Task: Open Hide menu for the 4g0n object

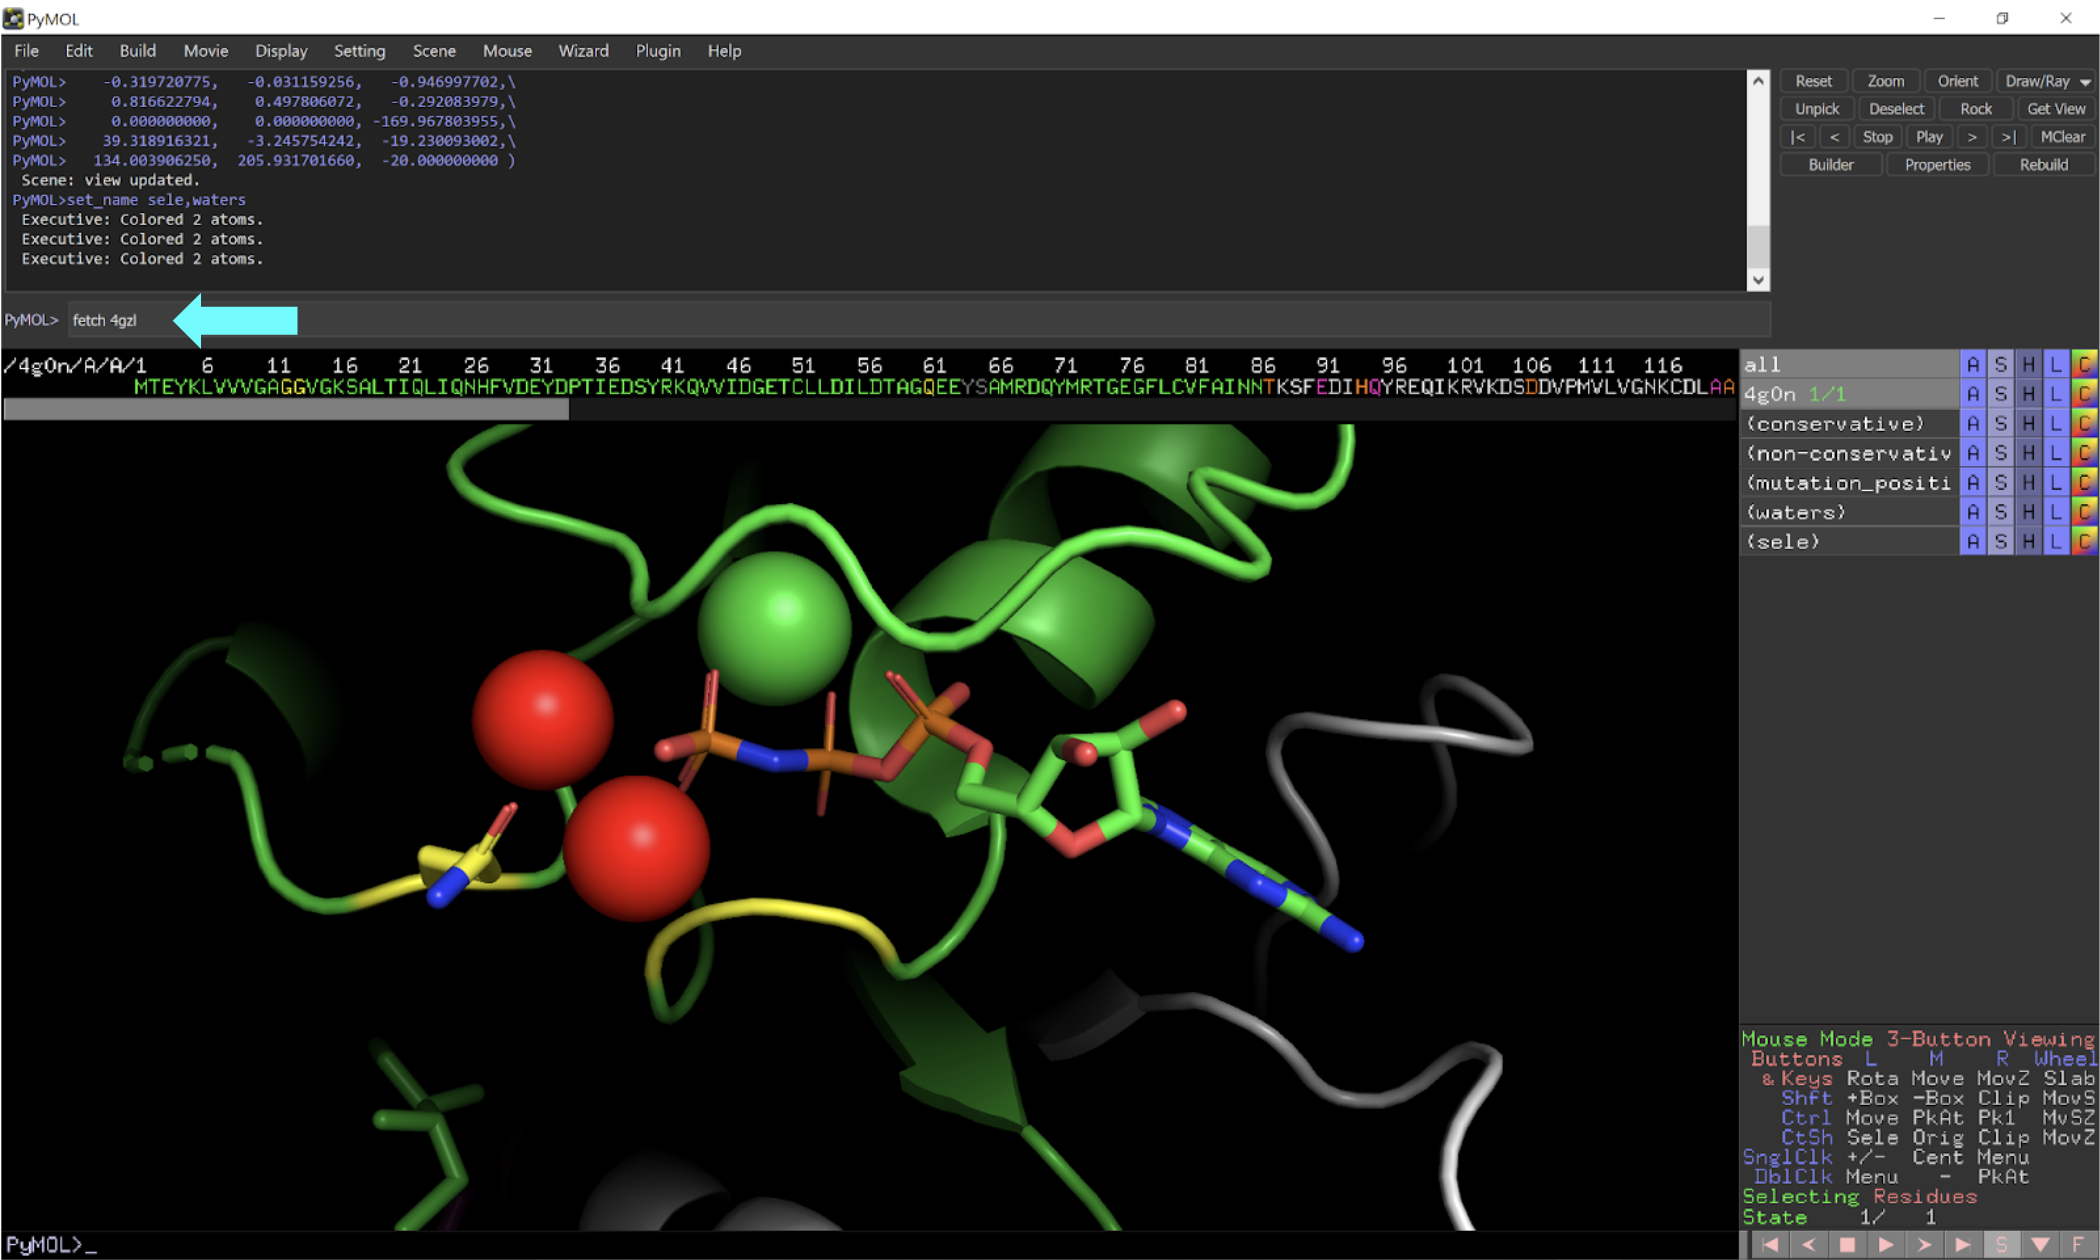Action: point(2028,394)
